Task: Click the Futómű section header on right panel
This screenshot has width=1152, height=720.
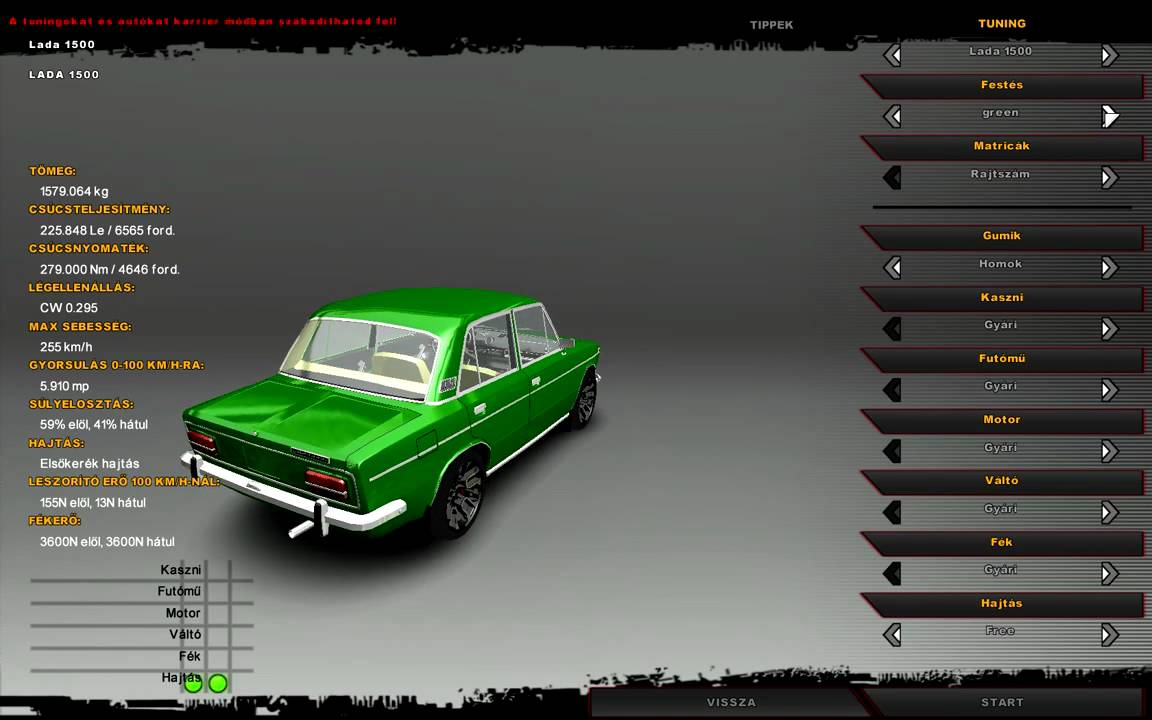Action: click(x=1002, y=359)
